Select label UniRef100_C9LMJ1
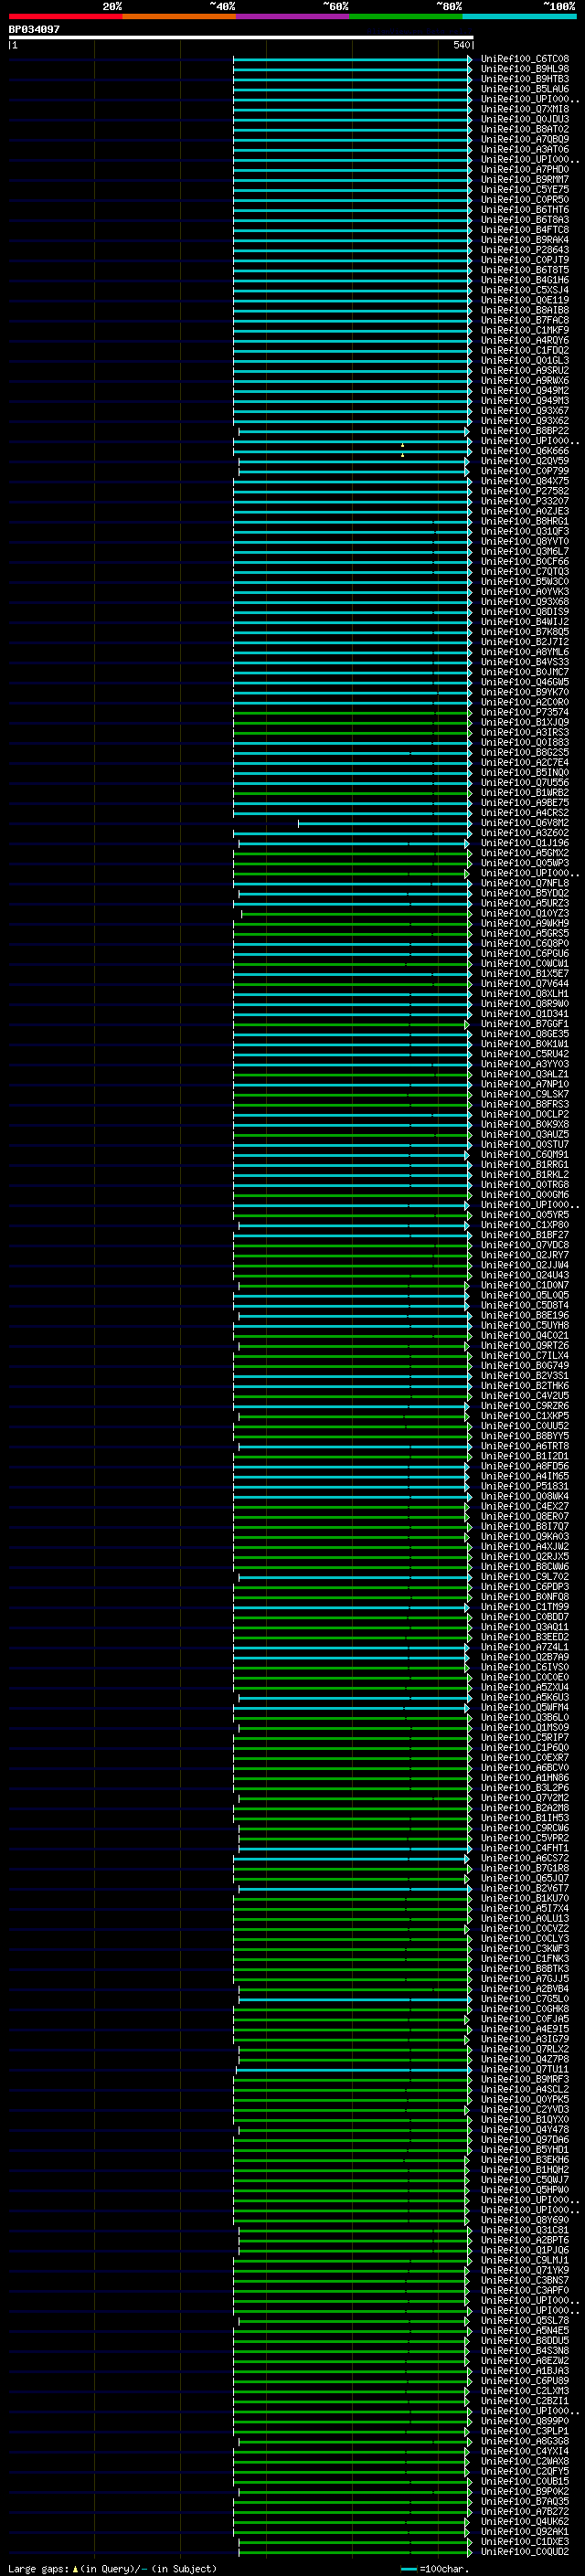 (524, 2260)
